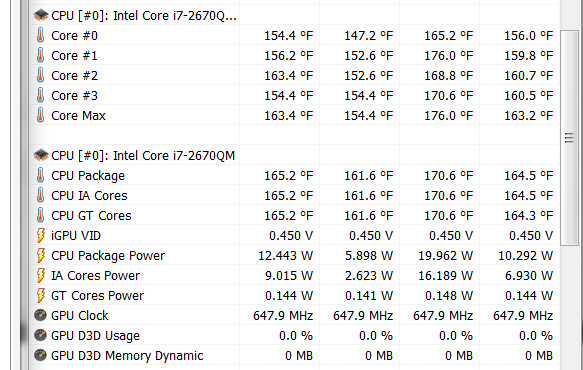
Task: Click the gauge icon beside GPU Clock
Action: tap(40, 315)
